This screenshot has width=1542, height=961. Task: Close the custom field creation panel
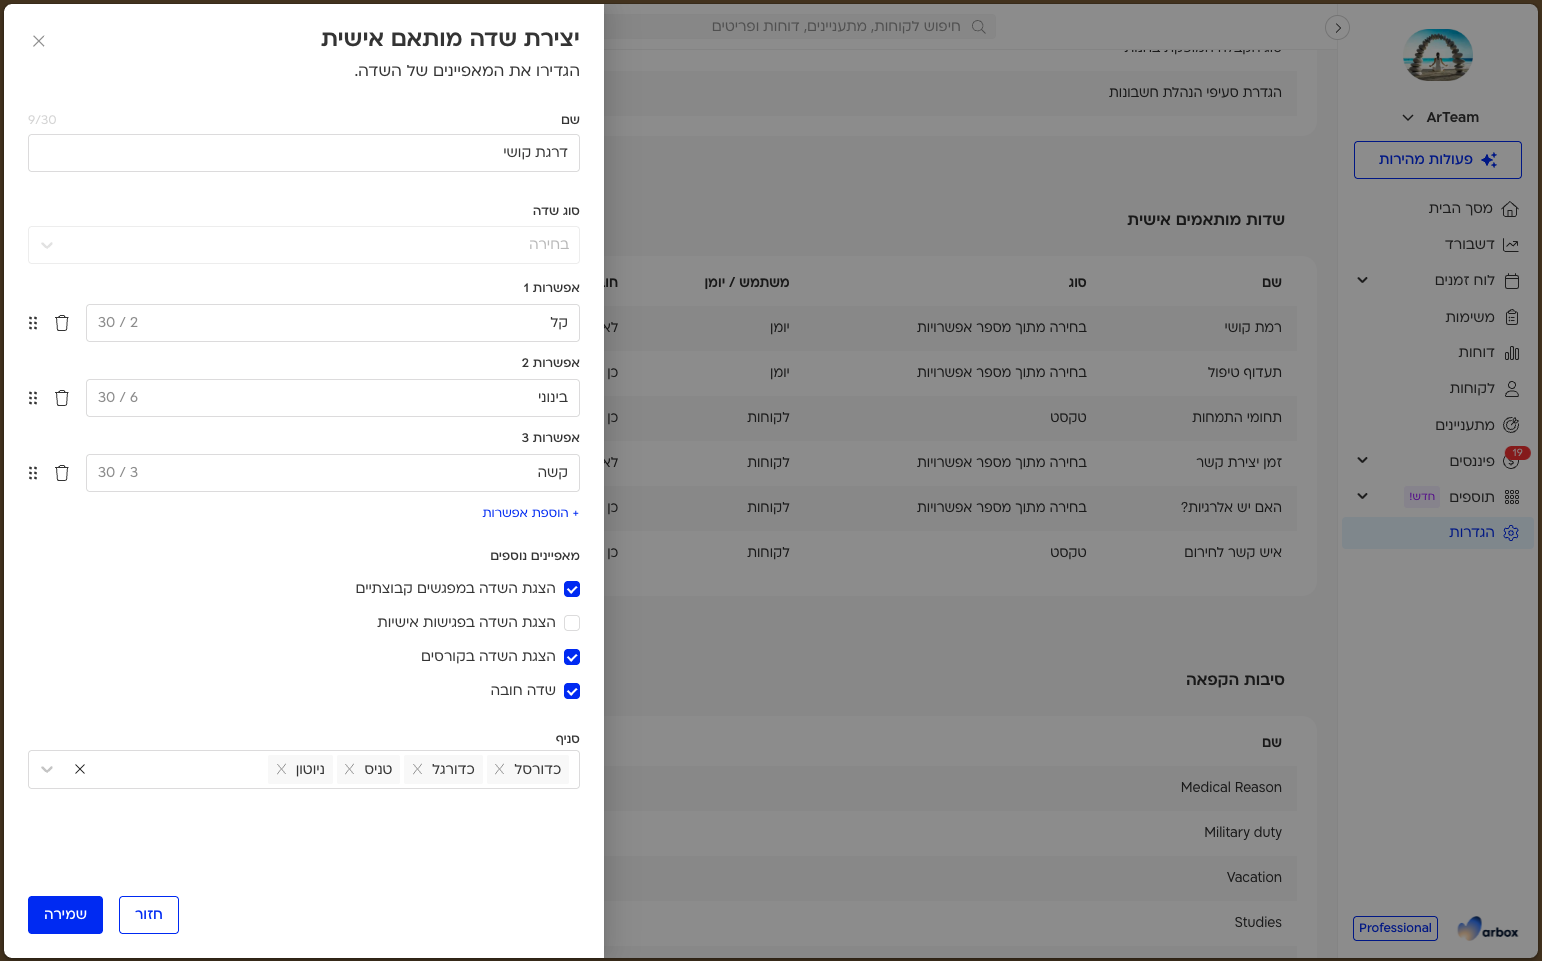pyautogui.click(x=39, y=41)
